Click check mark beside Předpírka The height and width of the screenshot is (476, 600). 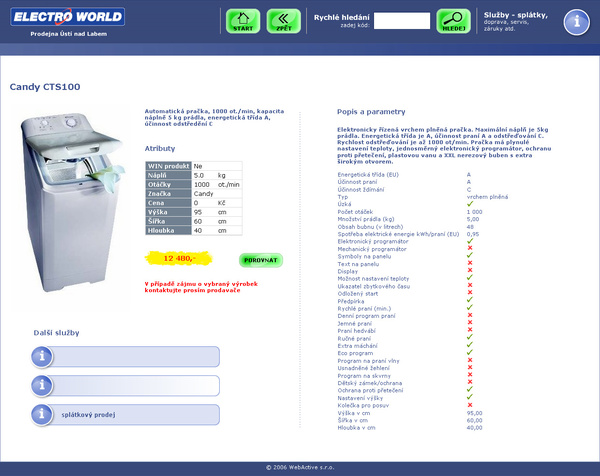click(470, 300)
